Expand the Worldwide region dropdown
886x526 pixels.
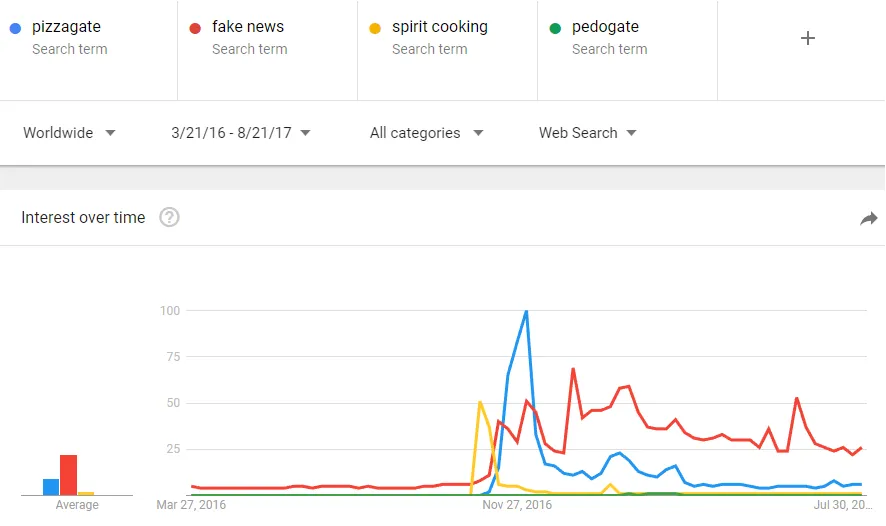[69, 133]
